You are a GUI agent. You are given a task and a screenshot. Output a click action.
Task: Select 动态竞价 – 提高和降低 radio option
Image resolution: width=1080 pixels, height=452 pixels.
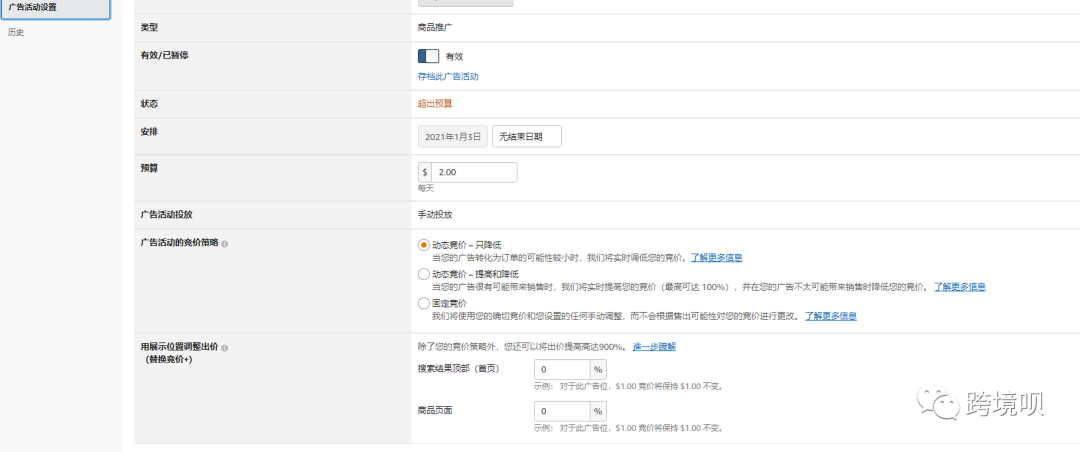click(424, 274)
